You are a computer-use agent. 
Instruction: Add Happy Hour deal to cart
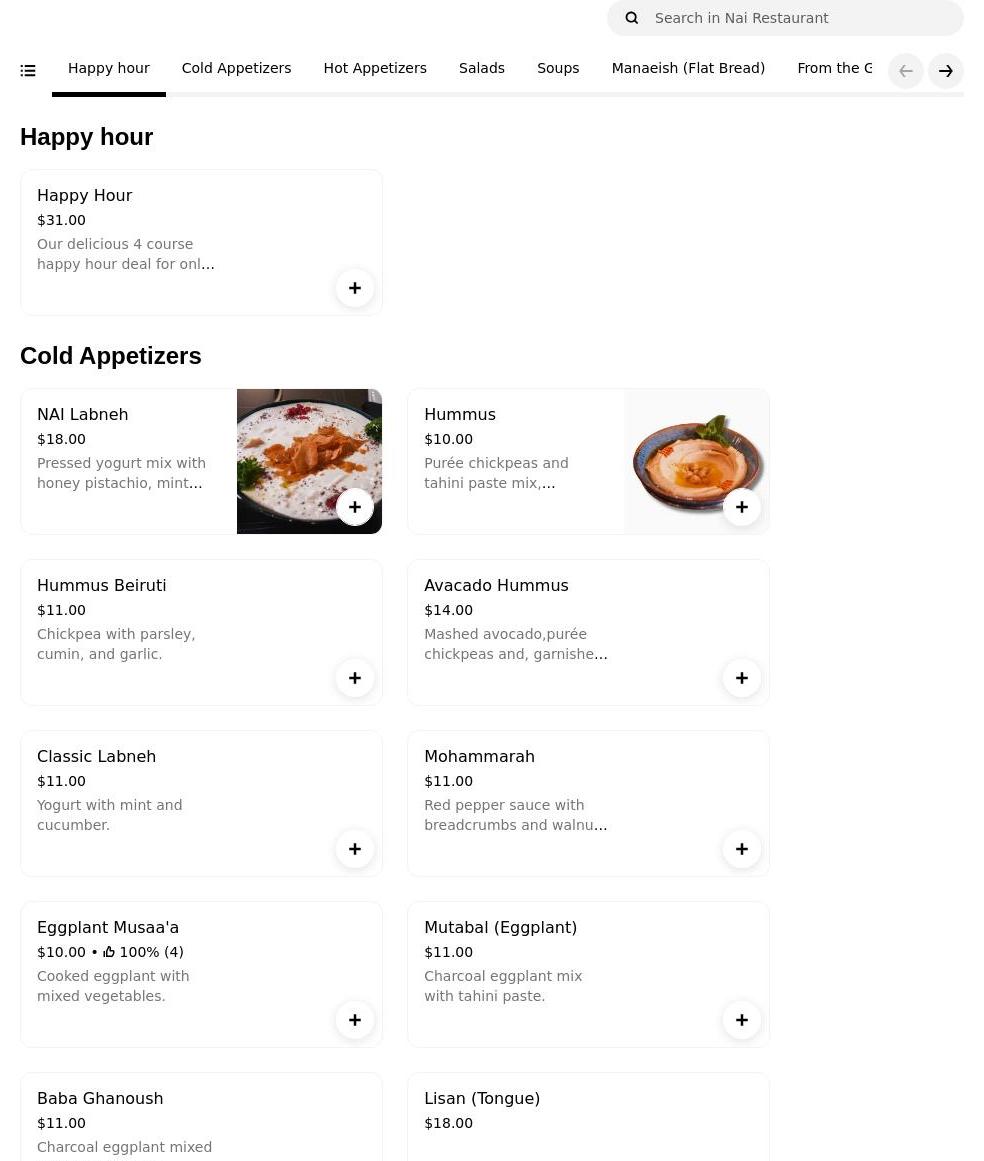[355, 288]
